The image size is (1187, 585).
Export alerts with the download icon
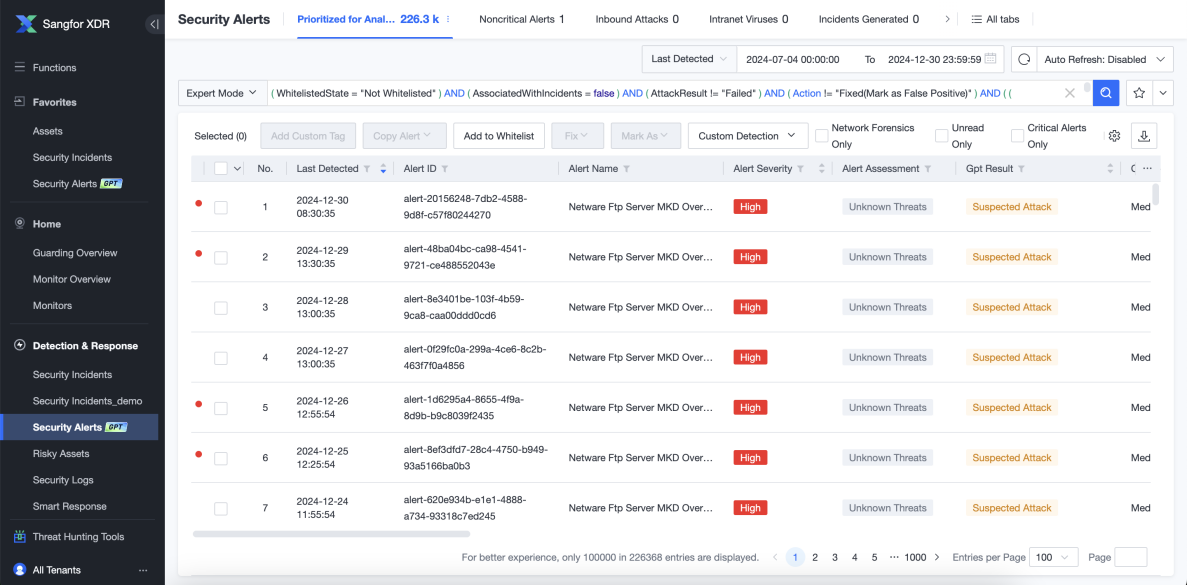(x=1144, y=135)
